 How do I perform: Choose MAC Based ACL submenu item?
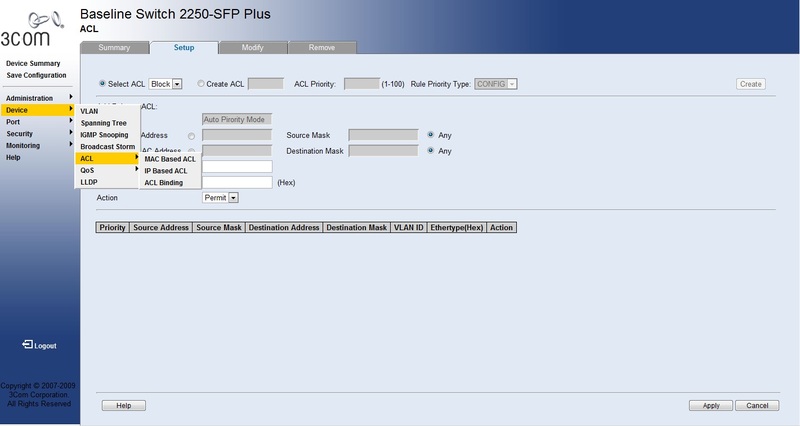click(x=170, y=159)
